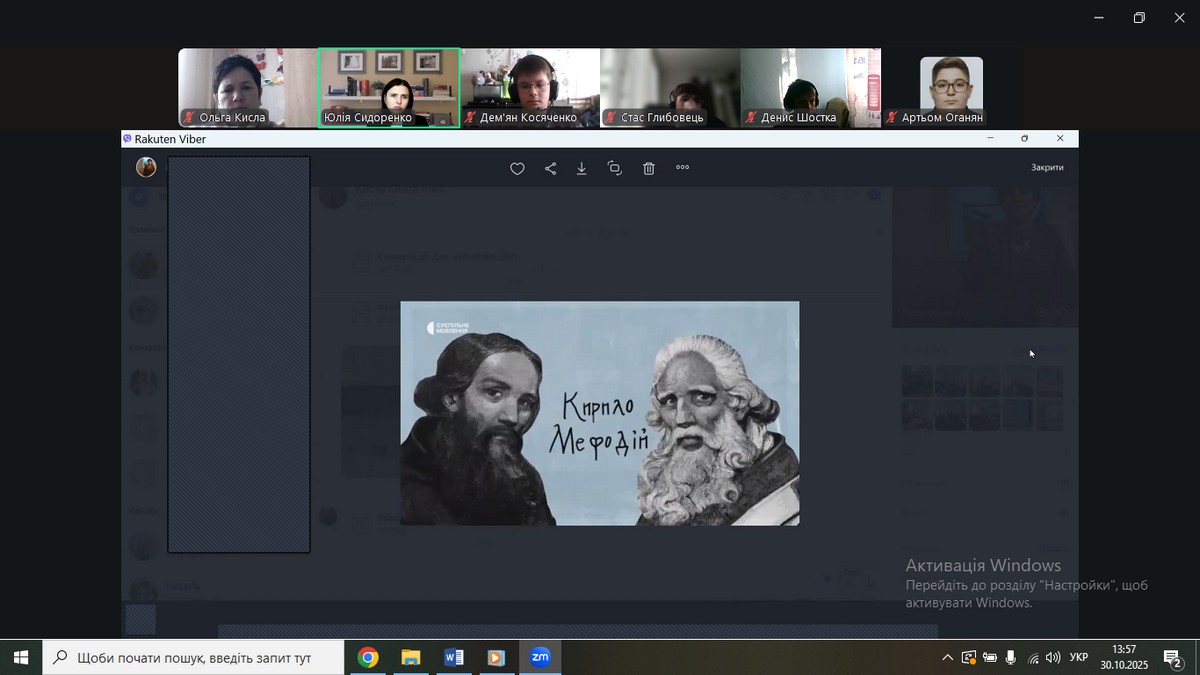Click the Кирило Мефодій picture in the viewer
1200x675 pixels.
pos(599,413)
